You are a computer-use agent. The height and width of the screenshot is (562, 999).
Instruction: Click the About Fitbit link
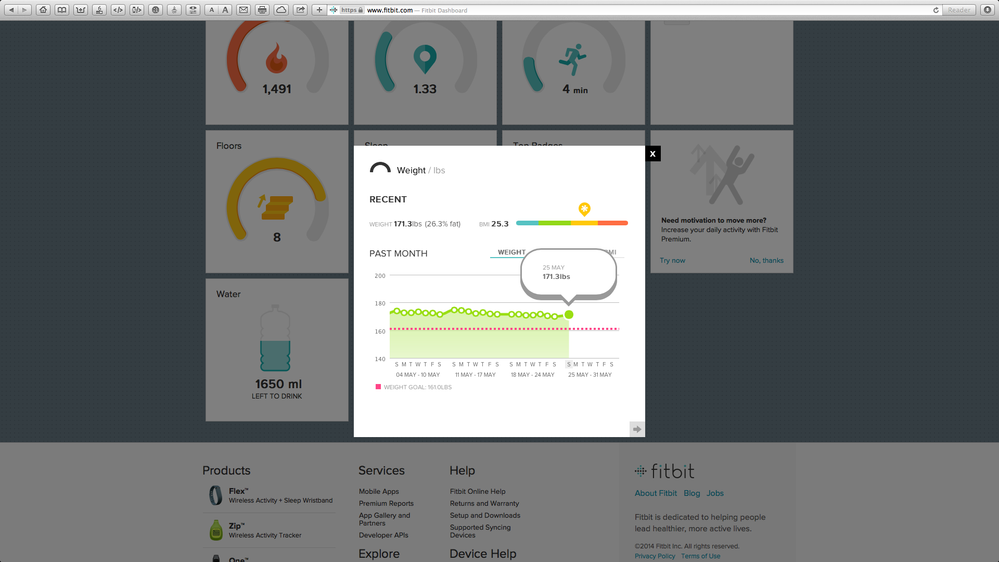656,493
